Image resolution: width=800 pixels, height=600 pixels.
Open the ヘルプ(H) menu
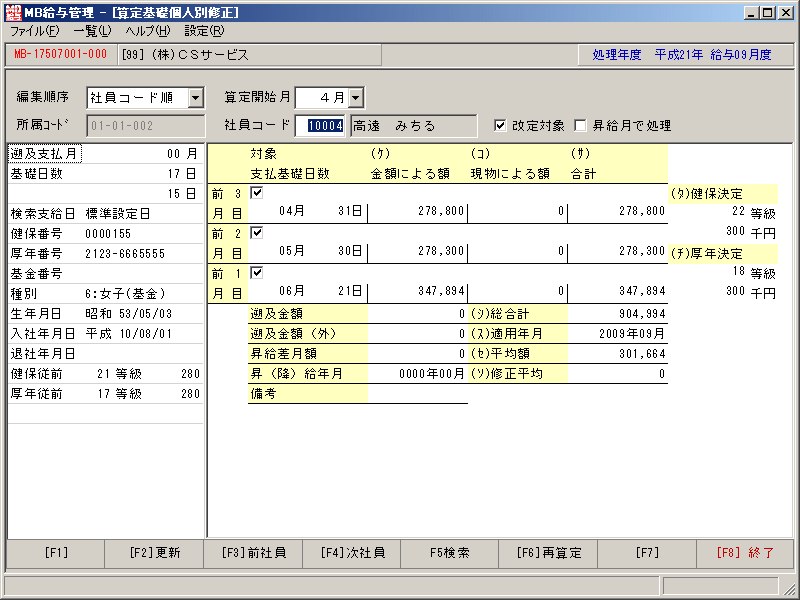pyautogui.click(x=148, y=31)
